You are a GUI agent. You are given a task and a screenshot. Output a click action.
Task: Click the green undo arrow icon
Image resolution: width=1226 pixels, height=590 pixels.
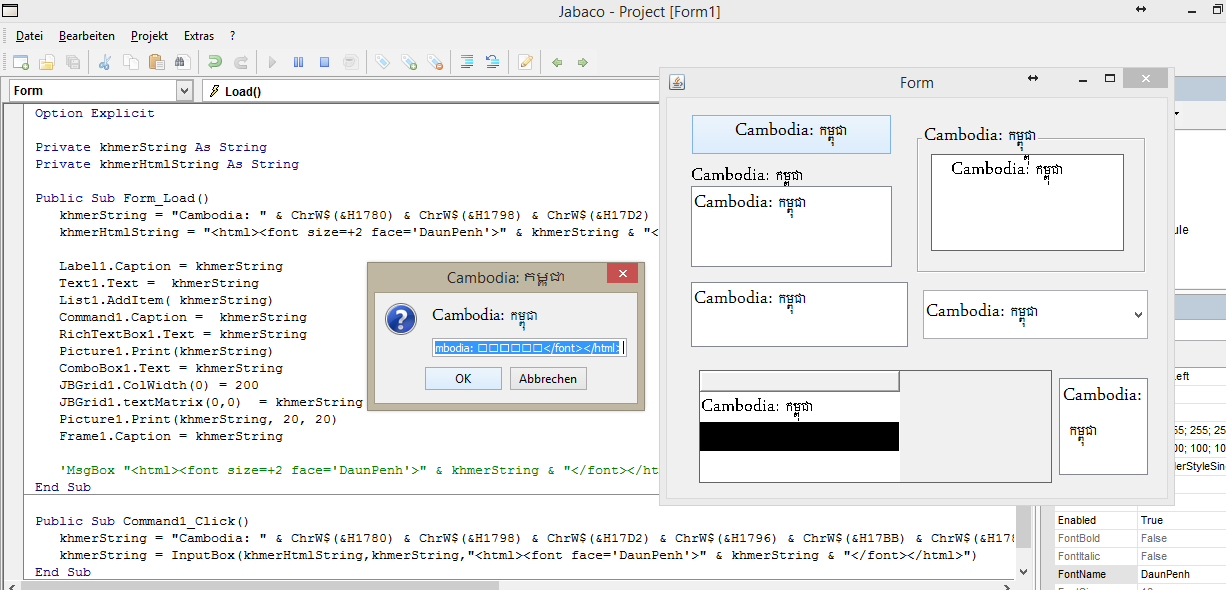(x=214, y=62)
